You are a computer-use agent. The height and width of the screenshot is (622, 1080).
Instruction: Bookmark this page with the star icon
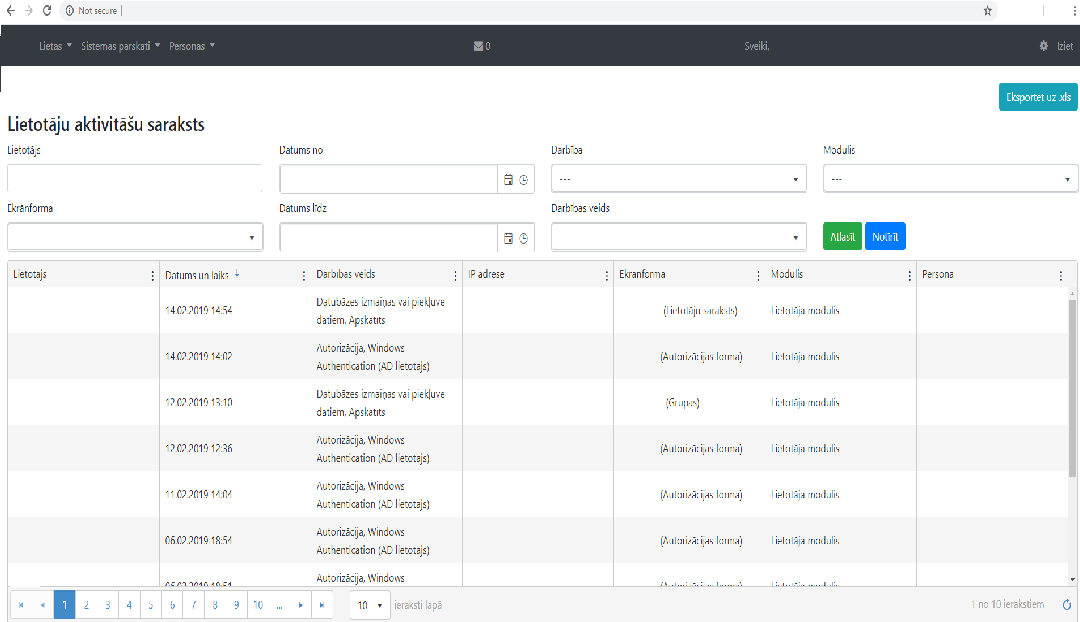point(987,10)
